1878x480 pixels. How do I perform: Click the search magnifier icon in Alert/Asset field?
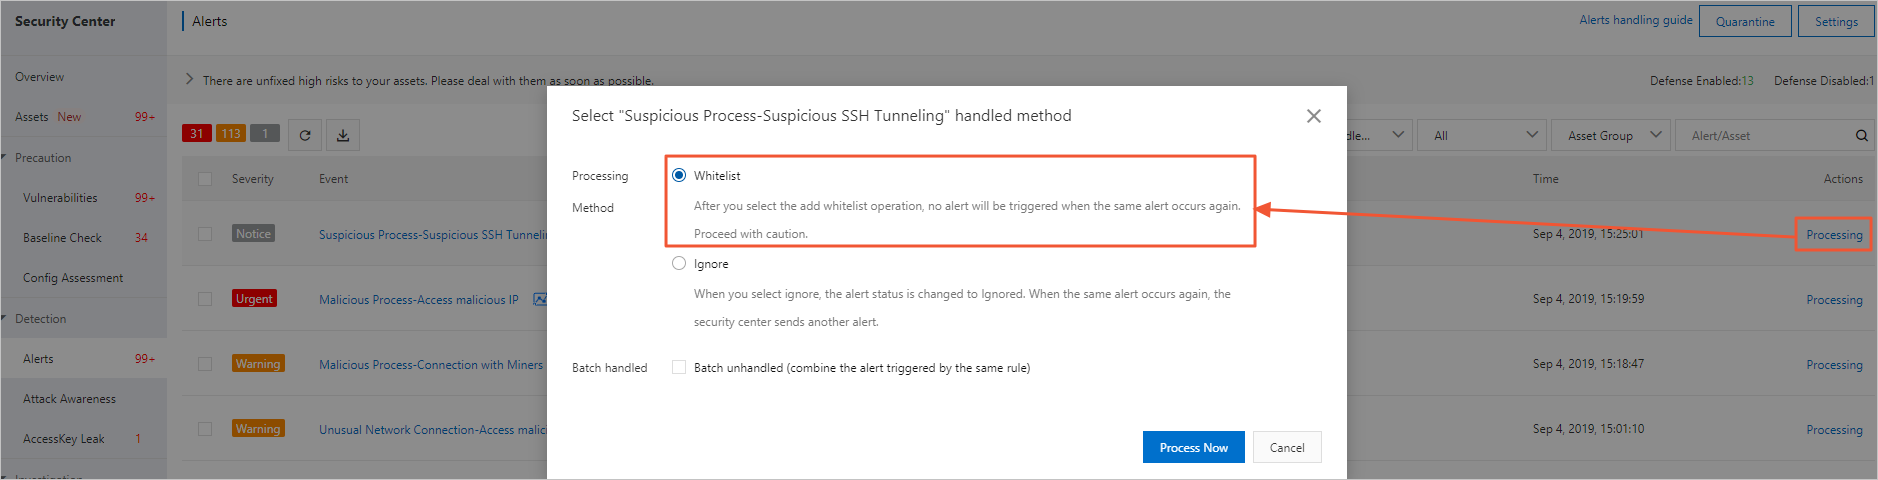[1861, 135]
